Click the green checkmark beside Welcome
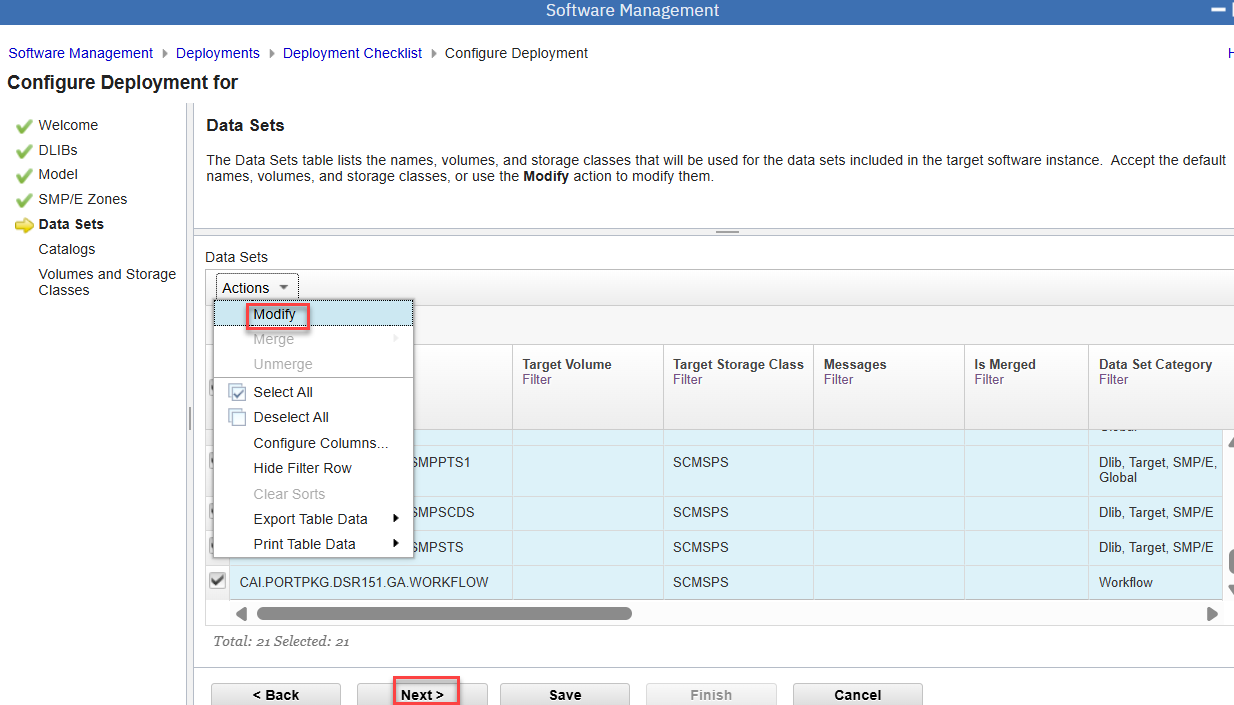 [x=24, y=126]
